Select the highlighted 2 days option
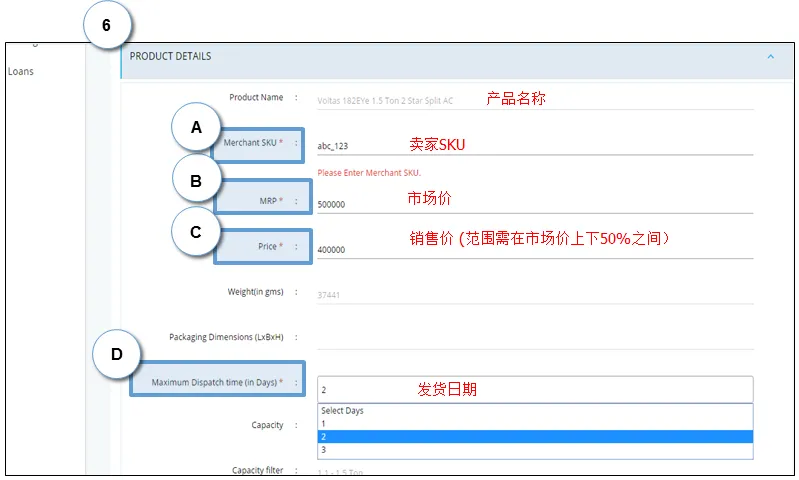Screen dimensions: 799x480 point(535,437)
